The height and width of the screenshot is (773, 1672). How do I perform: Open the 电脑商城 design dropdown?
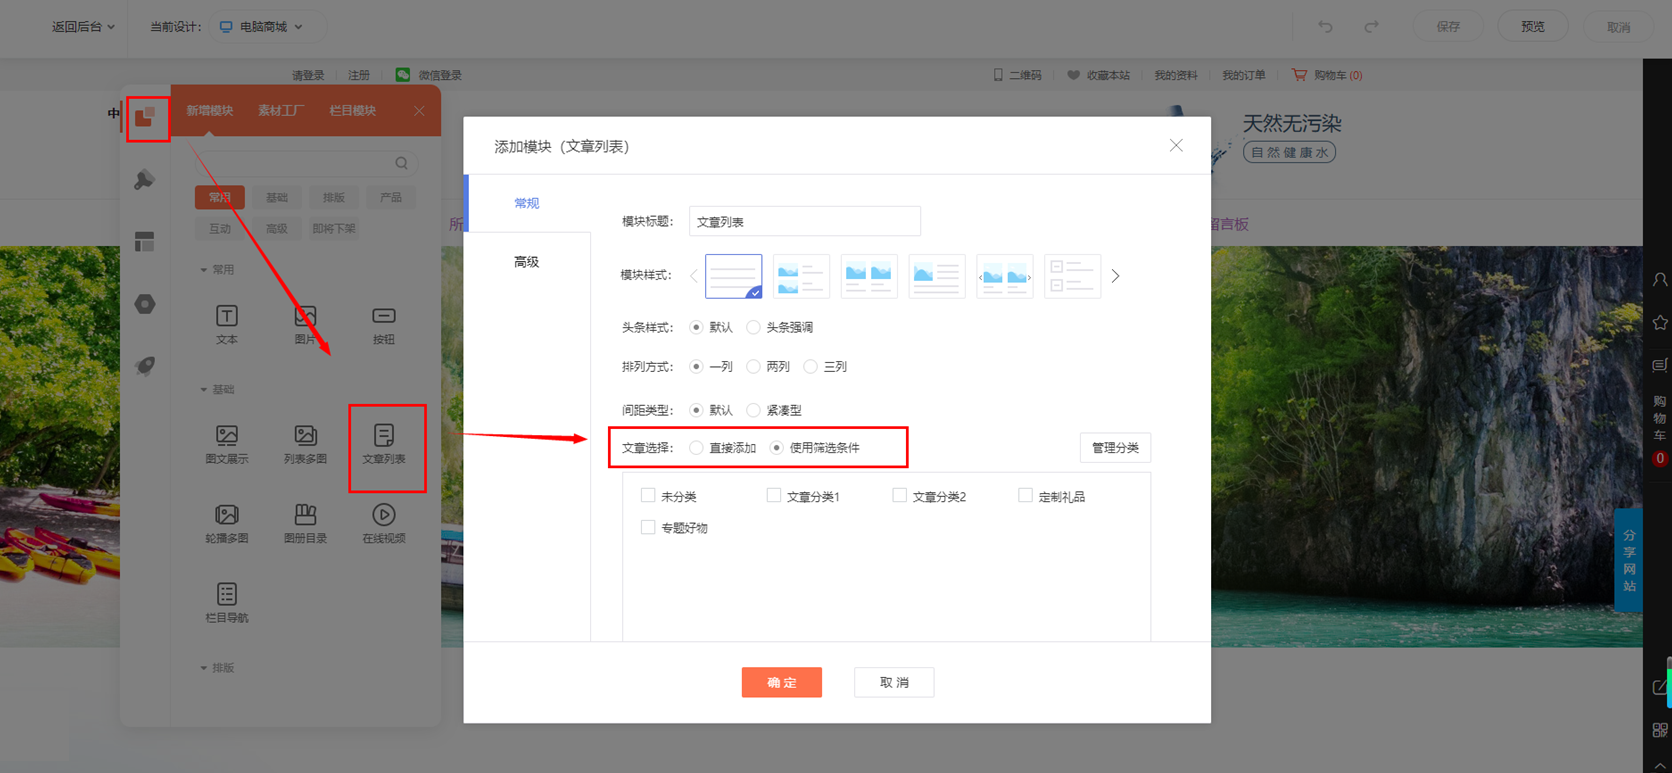[262, 27]
